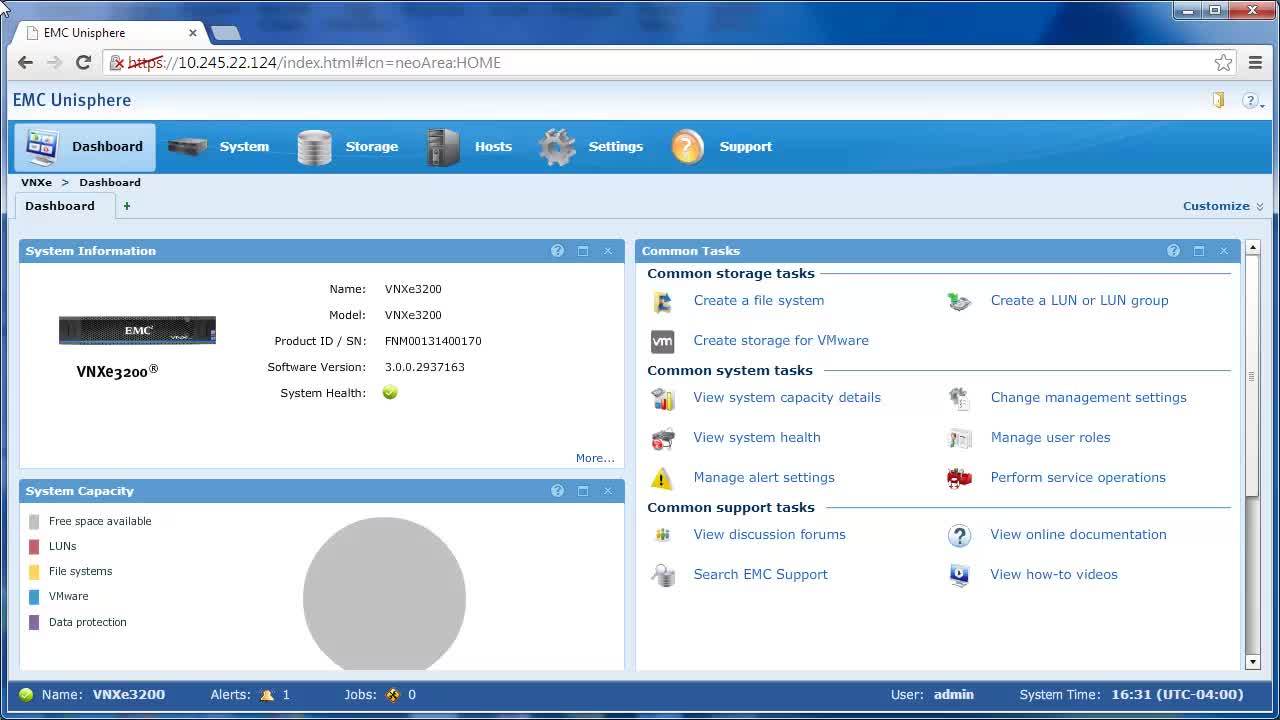
Task: Open Search EMC Support link
Action: (760, 574)
